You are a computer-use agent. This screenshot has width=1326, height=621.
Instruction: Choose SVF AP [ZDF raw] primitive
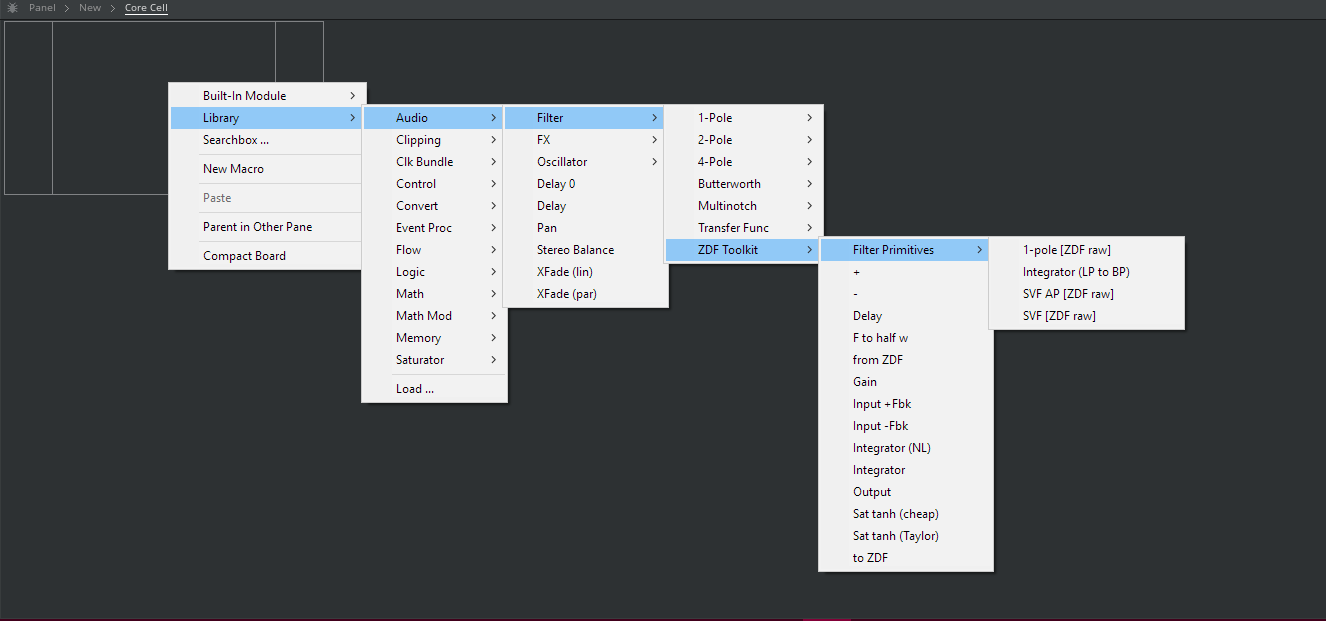[1086, 294]
